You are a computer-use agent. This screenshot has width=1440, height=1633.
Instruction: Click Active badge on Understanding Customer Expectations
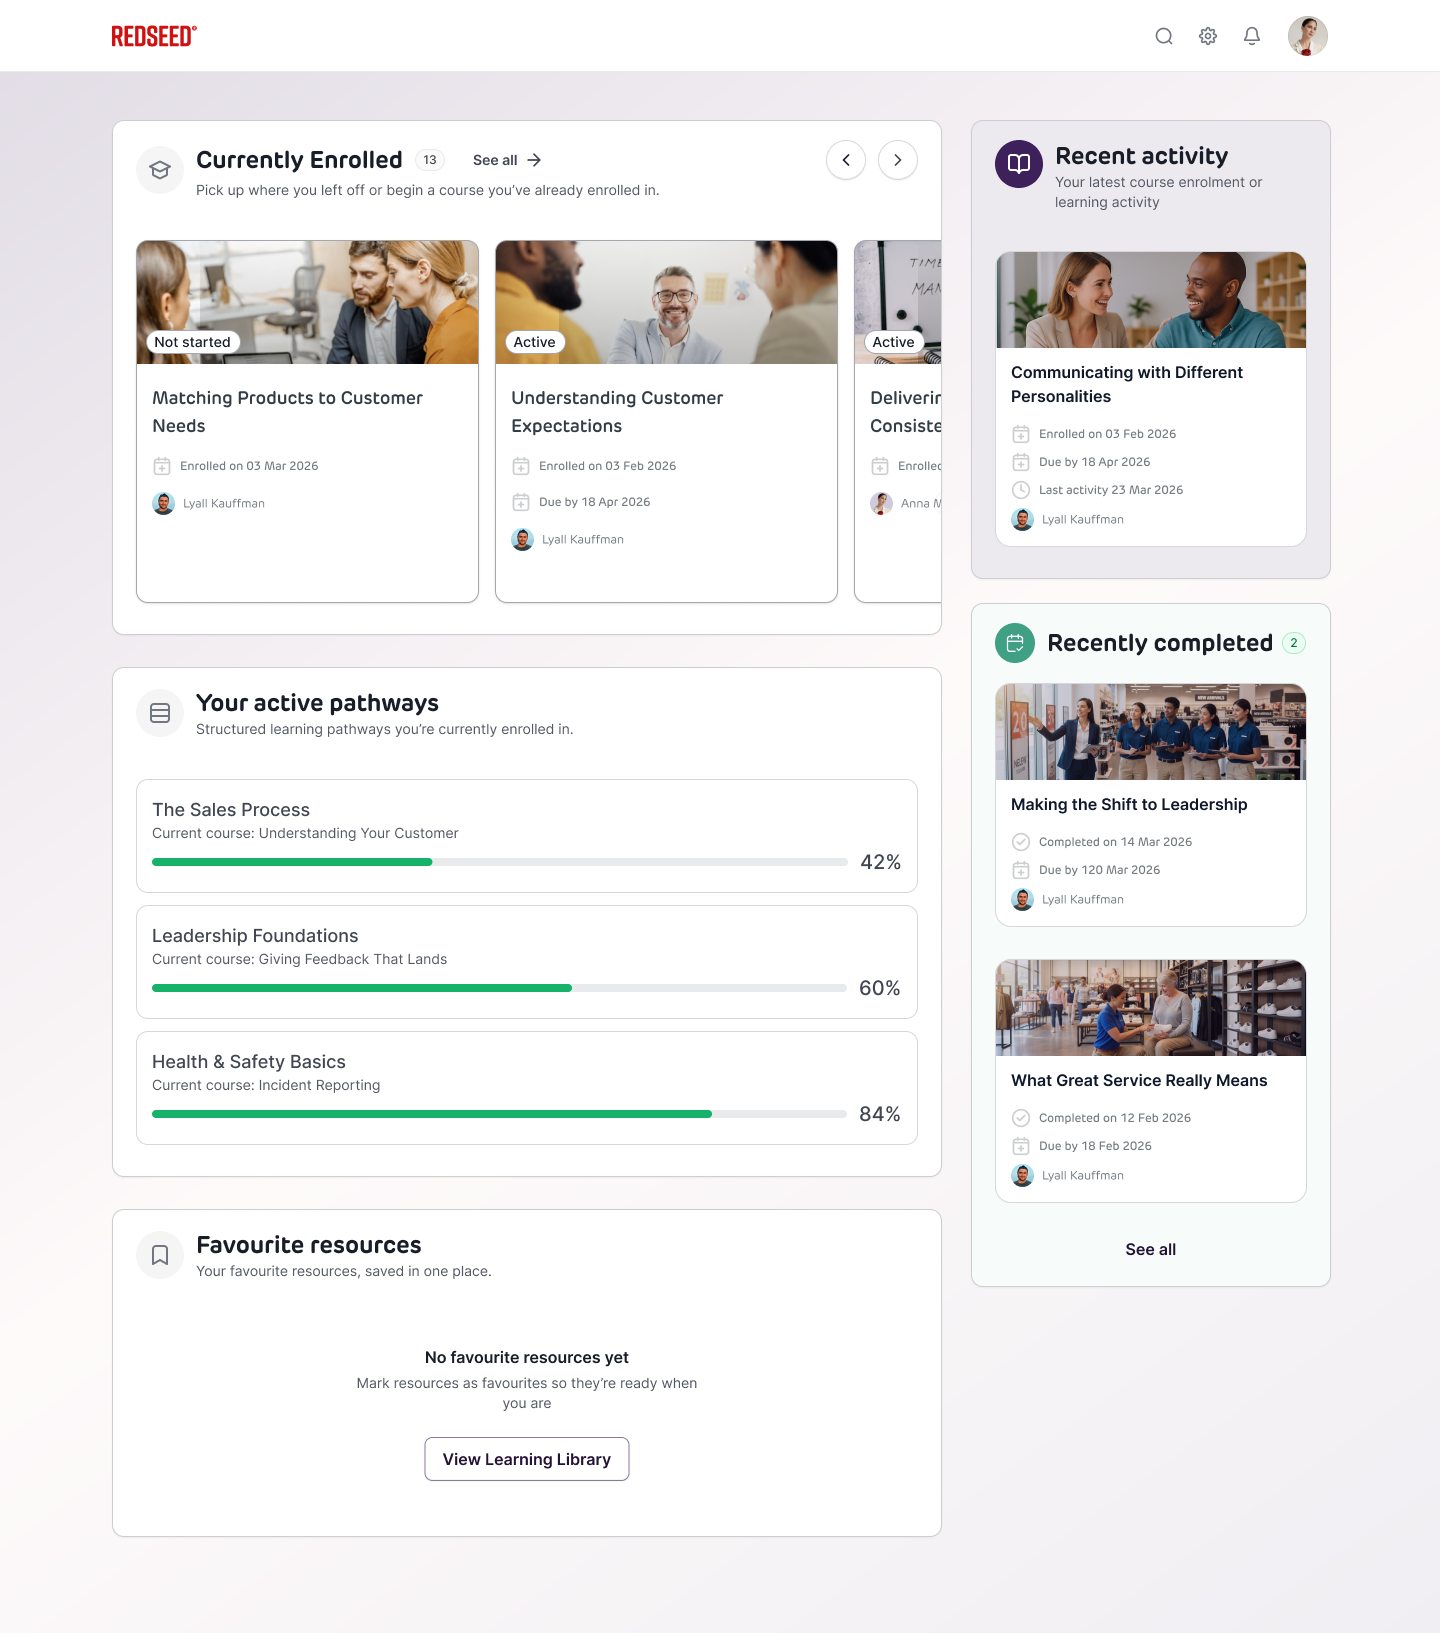[x=534, y=342]
